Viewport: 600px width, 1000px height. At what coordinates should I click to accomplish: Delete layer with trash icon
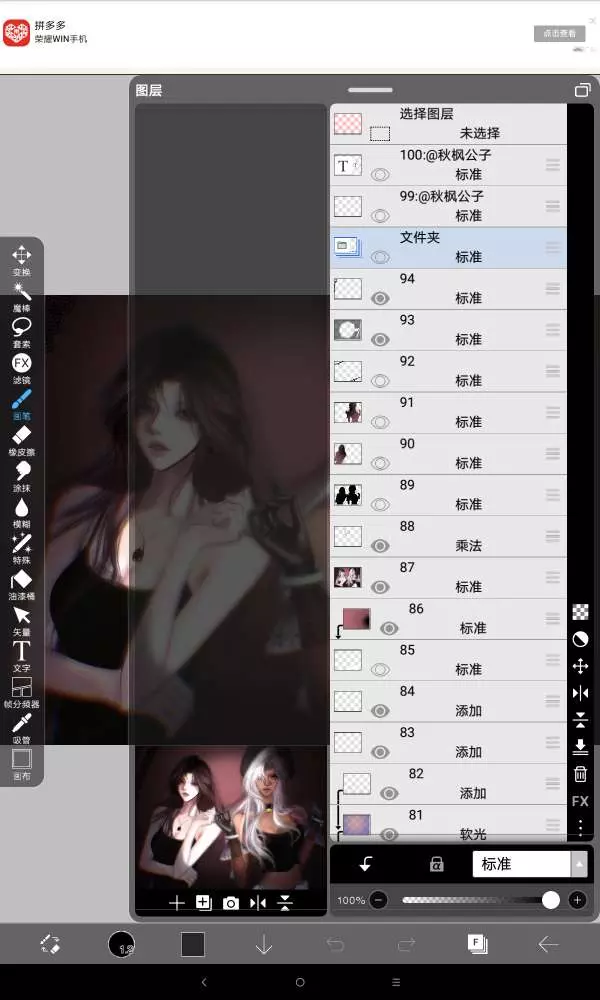click(x=580, y=774)
